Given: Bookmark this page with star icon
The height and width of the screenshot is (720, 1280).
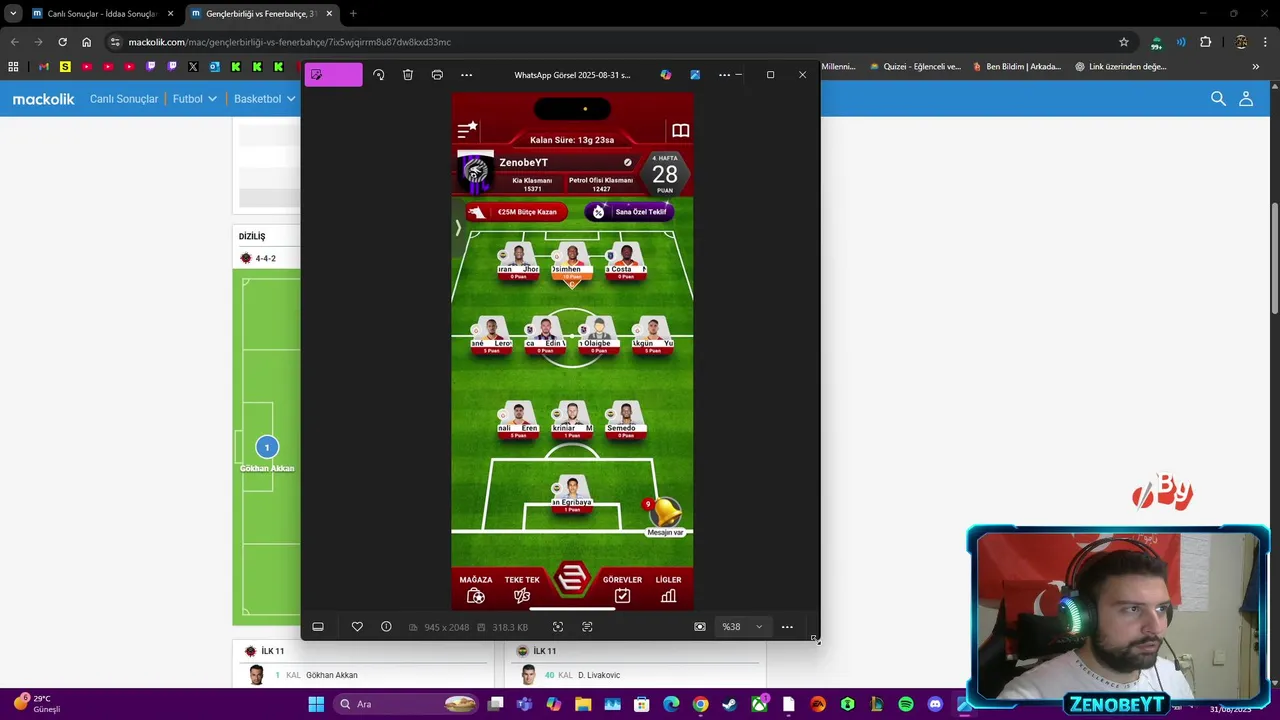Looking at the screenshot, I should [1124, 42].
